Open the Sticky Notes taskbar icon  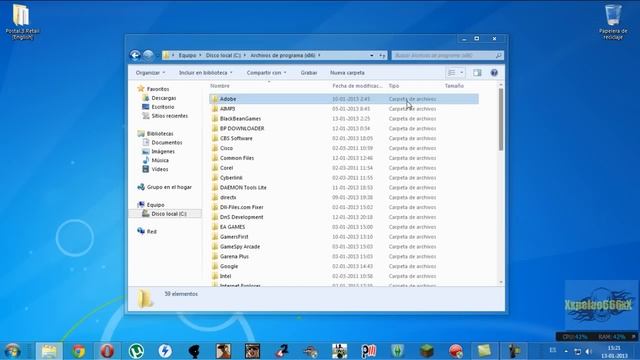(484, 351)
